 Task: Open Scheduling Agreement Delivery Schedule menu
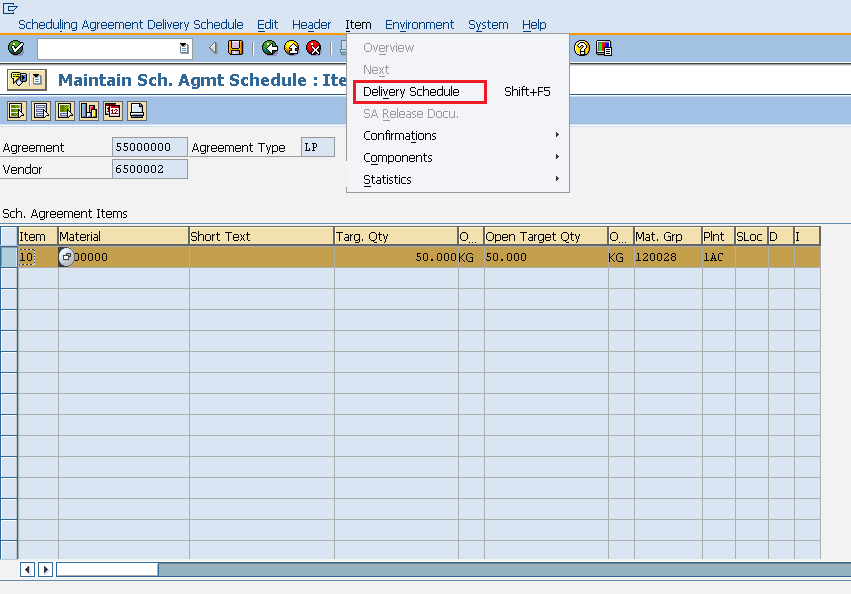pos(131,24)
